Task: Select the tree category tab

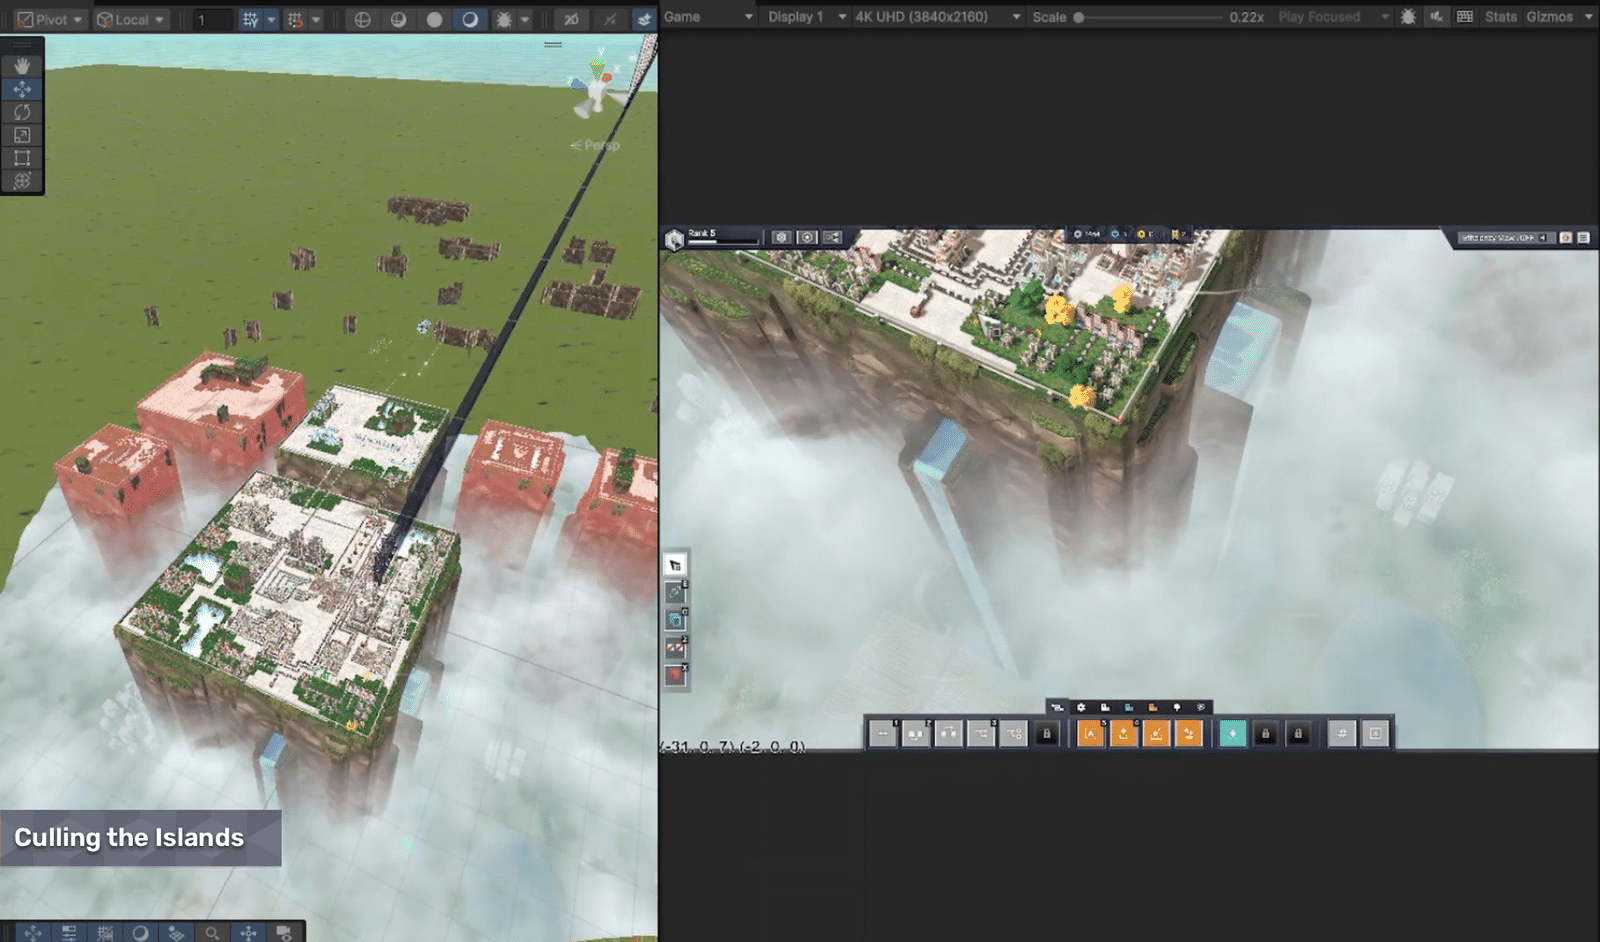Action: tap(1177, 707)
